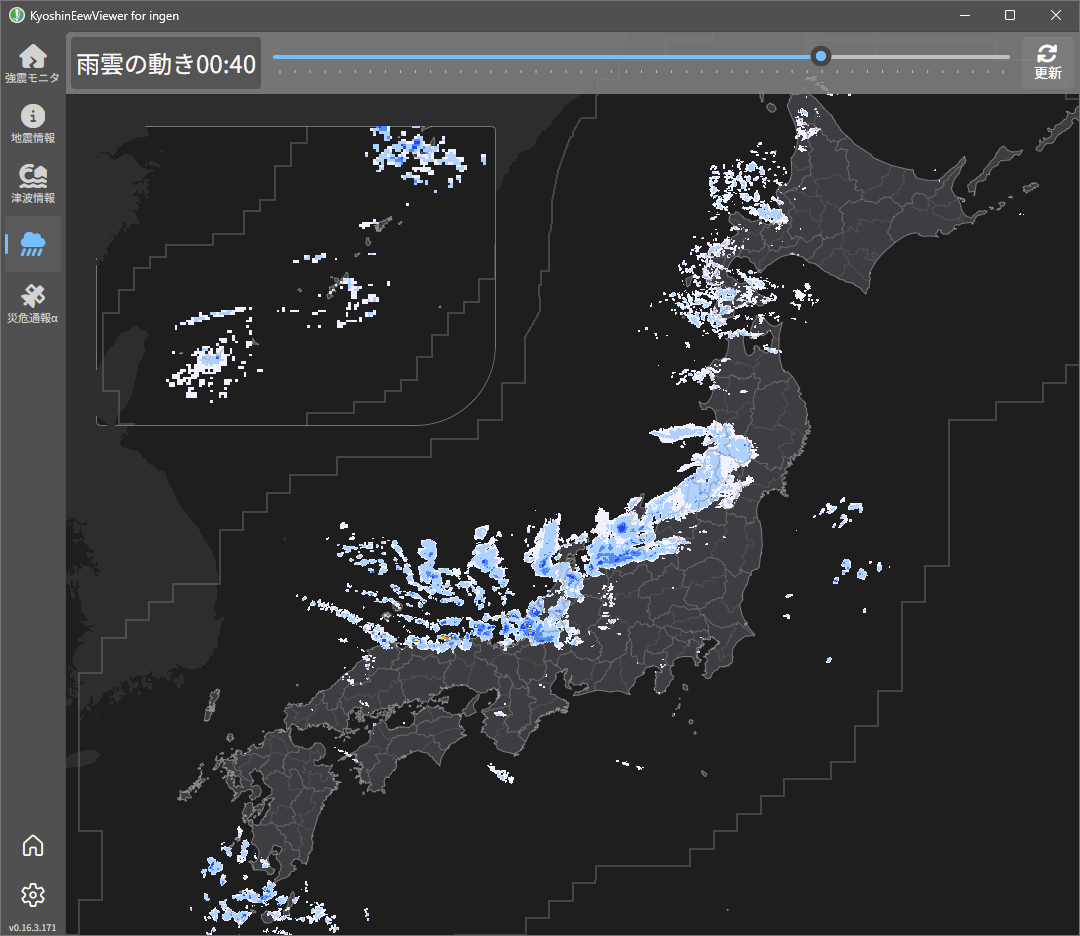Open the 津波情報 tsunami information view
This screenshot has height=936, width=1080.
coord(32,183)
